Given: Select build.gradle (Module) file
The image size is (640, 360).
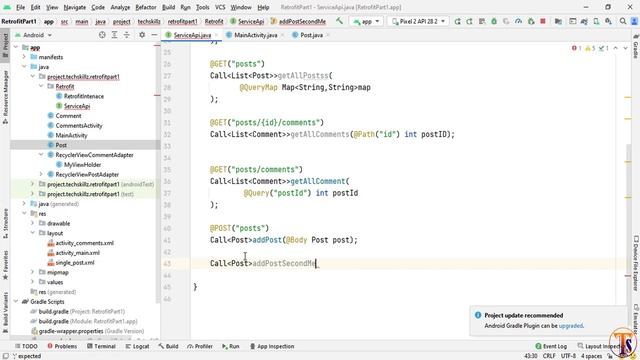Looking at the screenshot, I should [88, 322].
